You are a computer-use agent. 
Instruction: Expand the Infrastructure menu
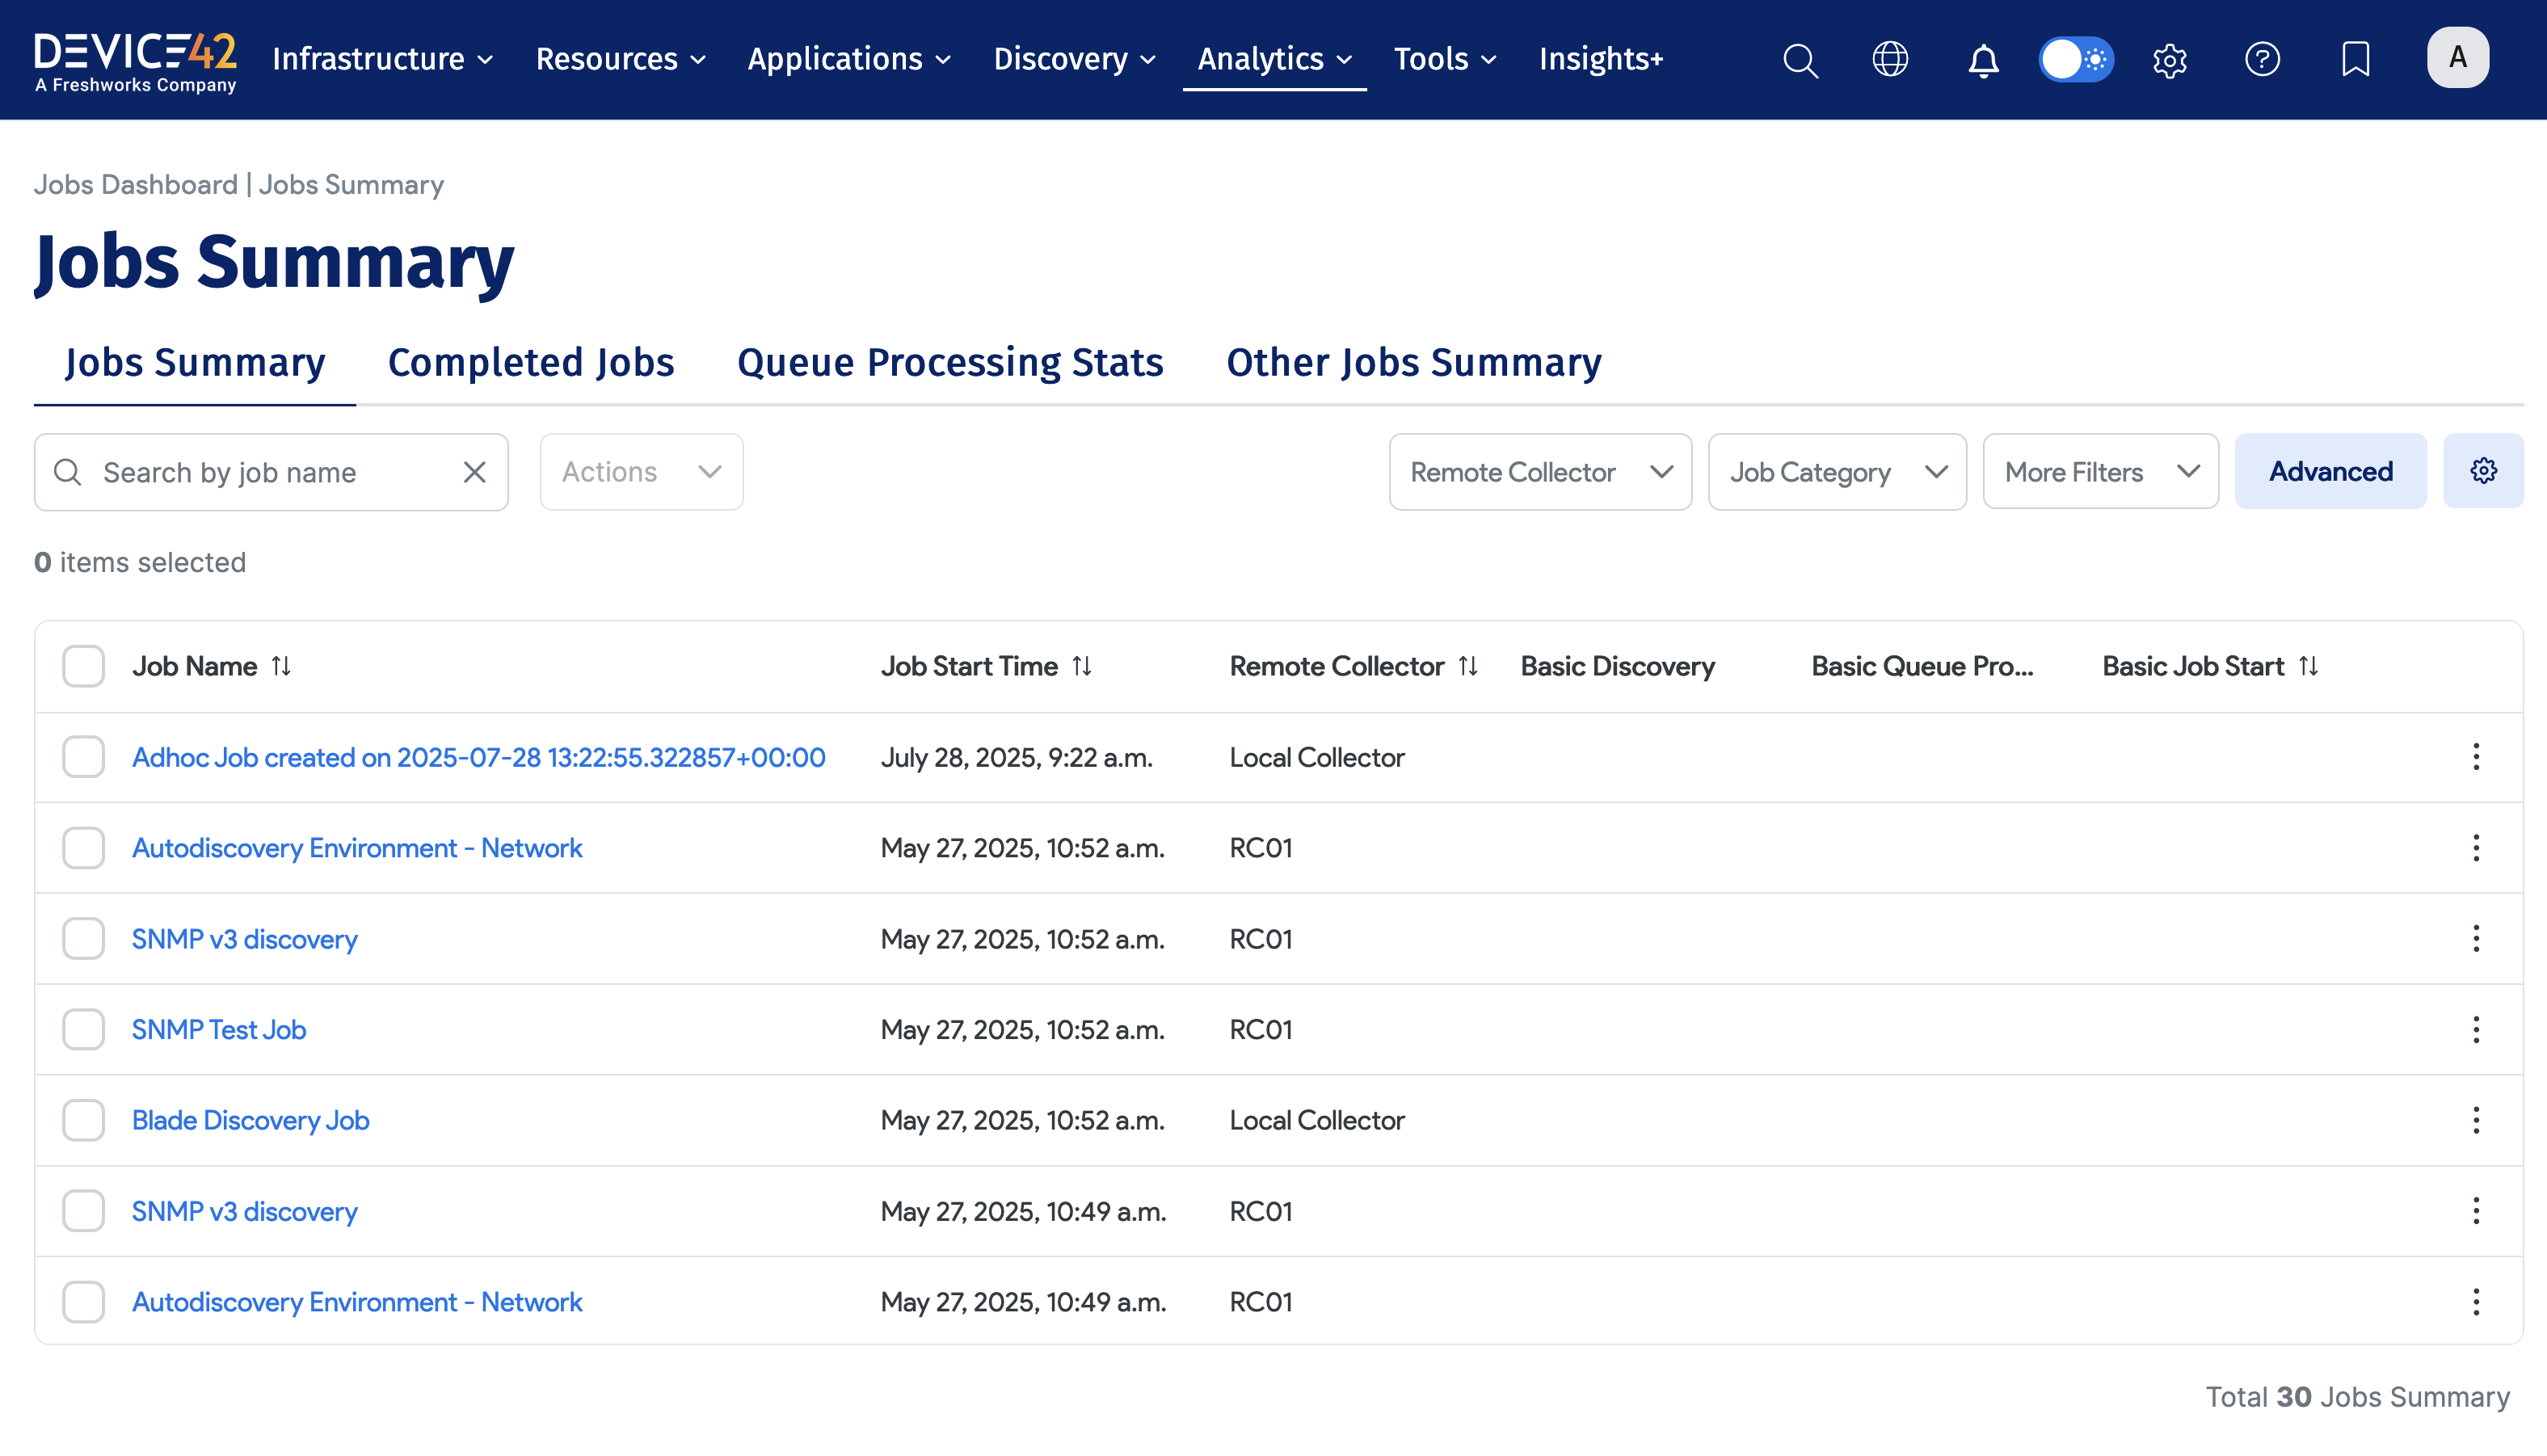[383, 59]
